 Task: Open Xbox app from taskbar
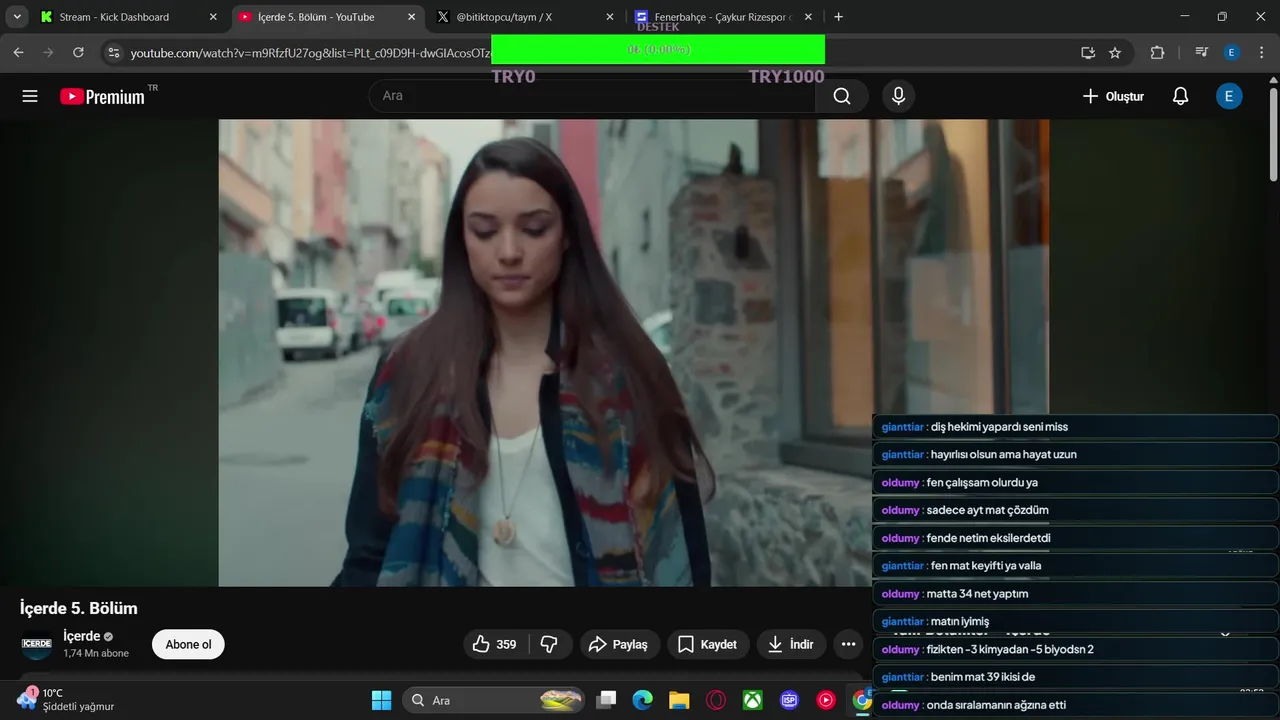pyautogui.click(x=753, y=700)
